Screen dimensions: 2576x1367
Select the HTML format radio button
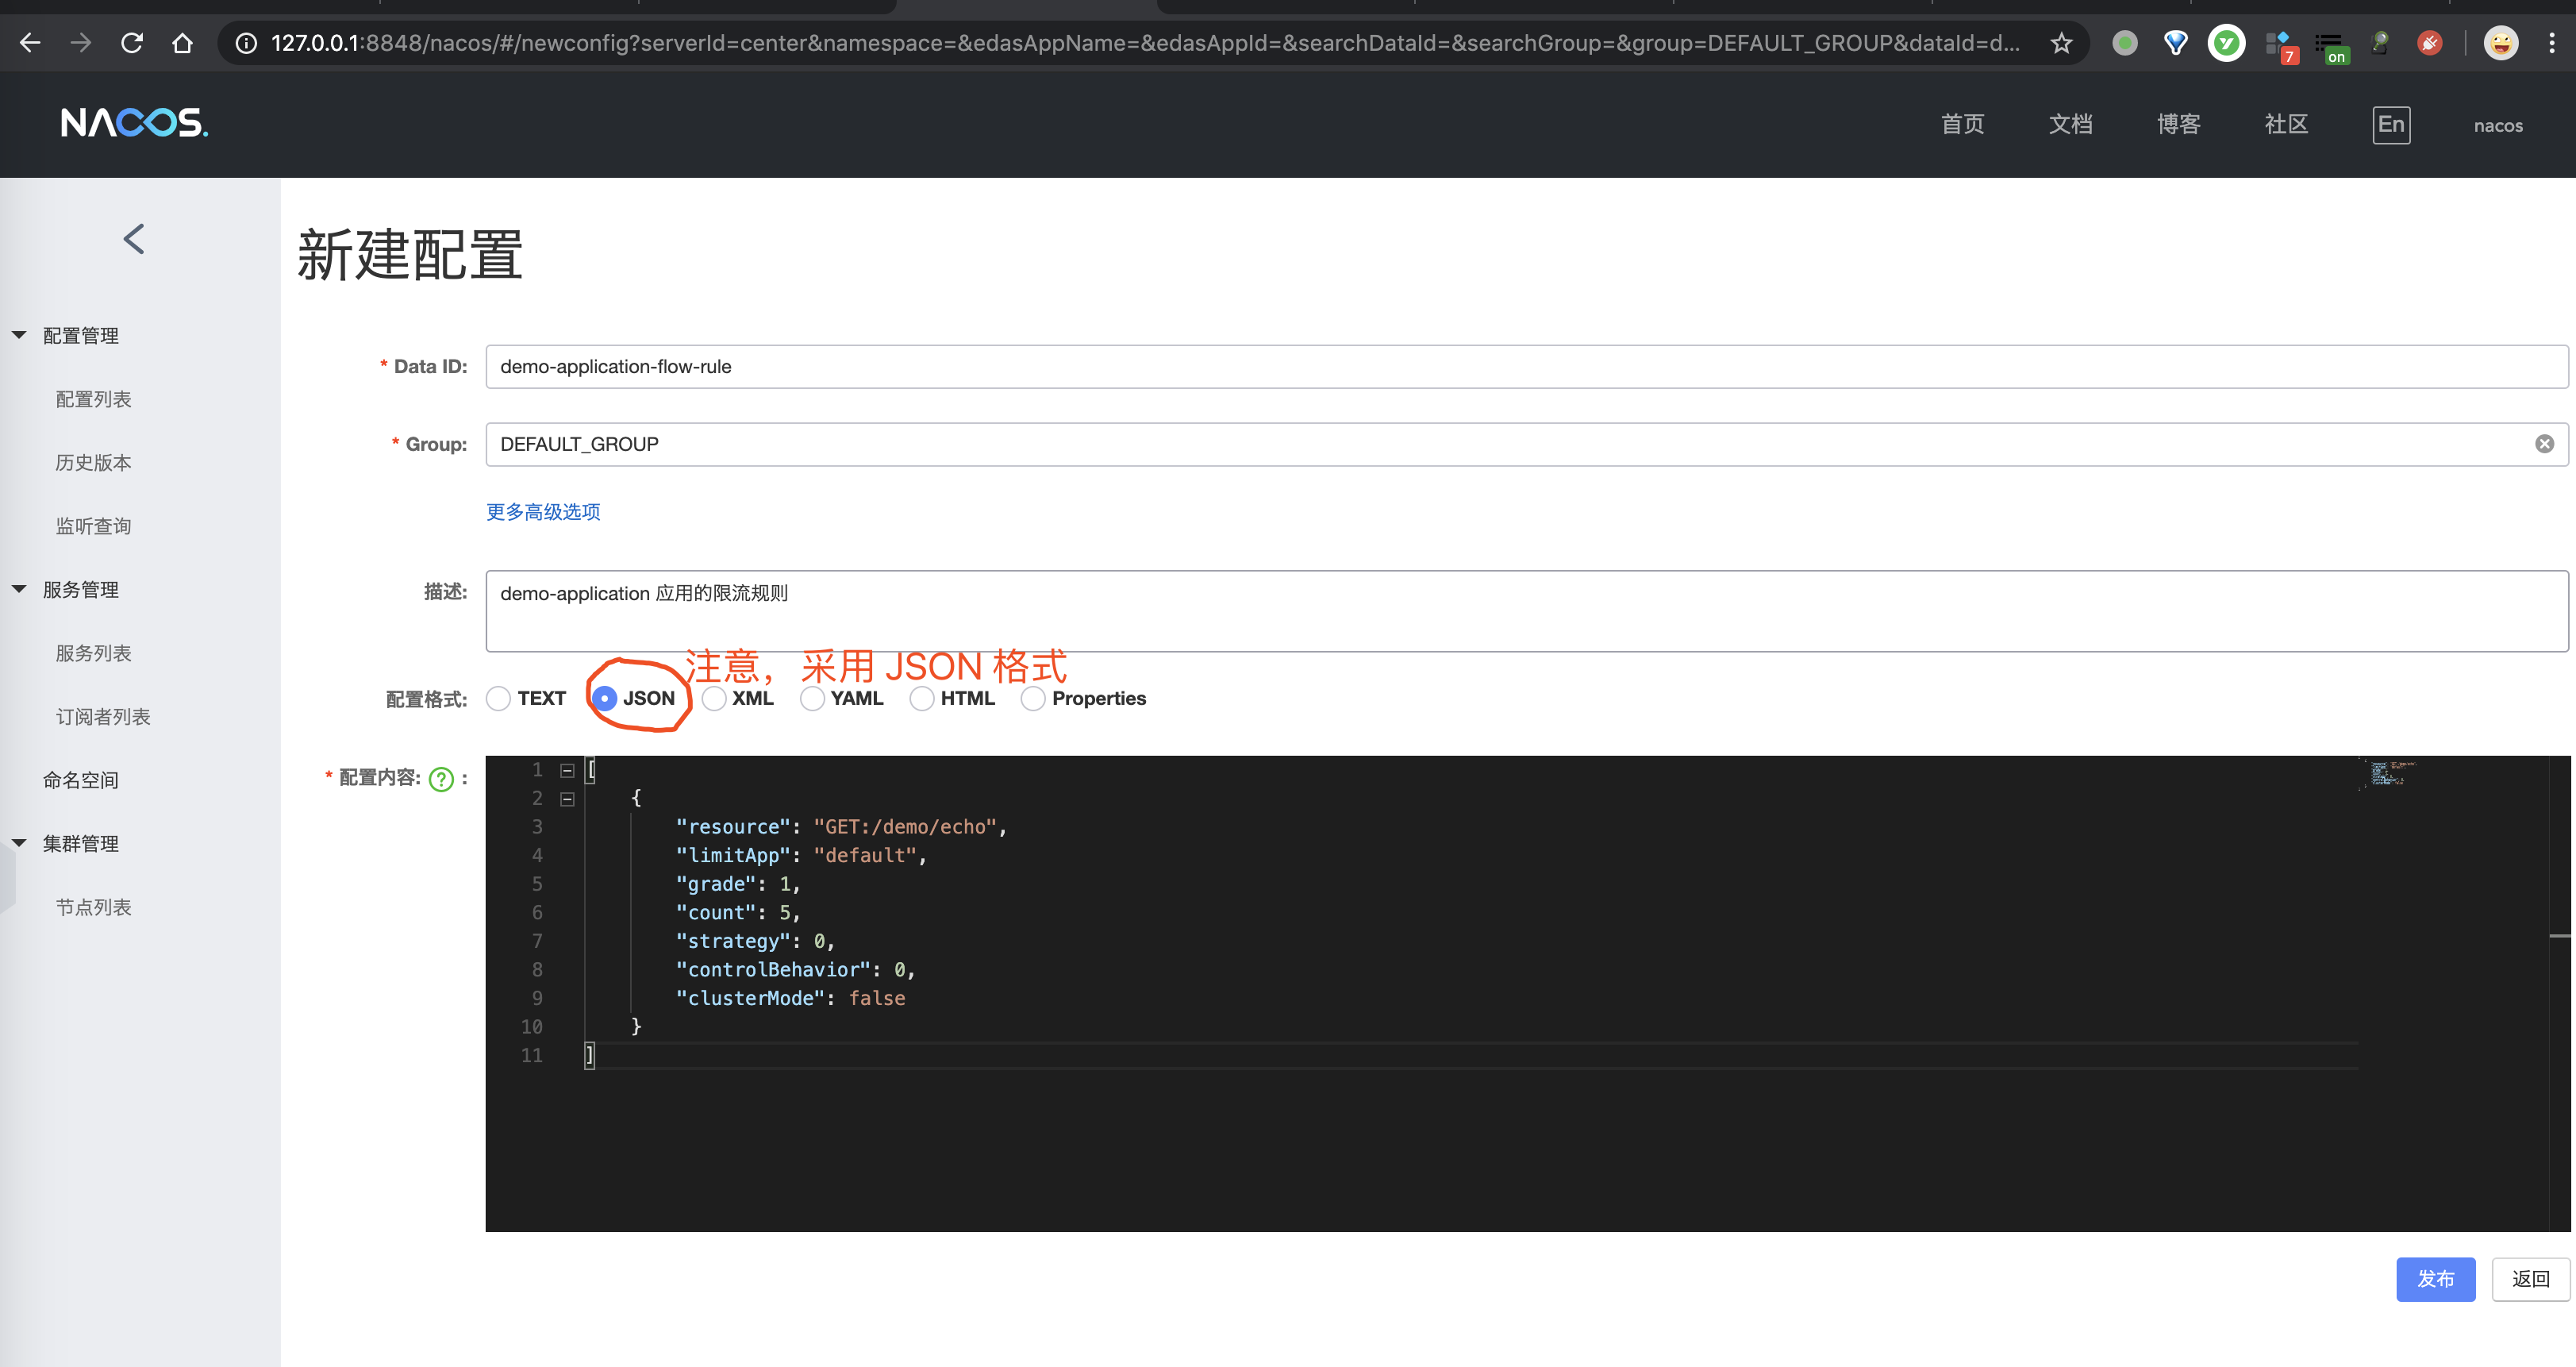922,698
